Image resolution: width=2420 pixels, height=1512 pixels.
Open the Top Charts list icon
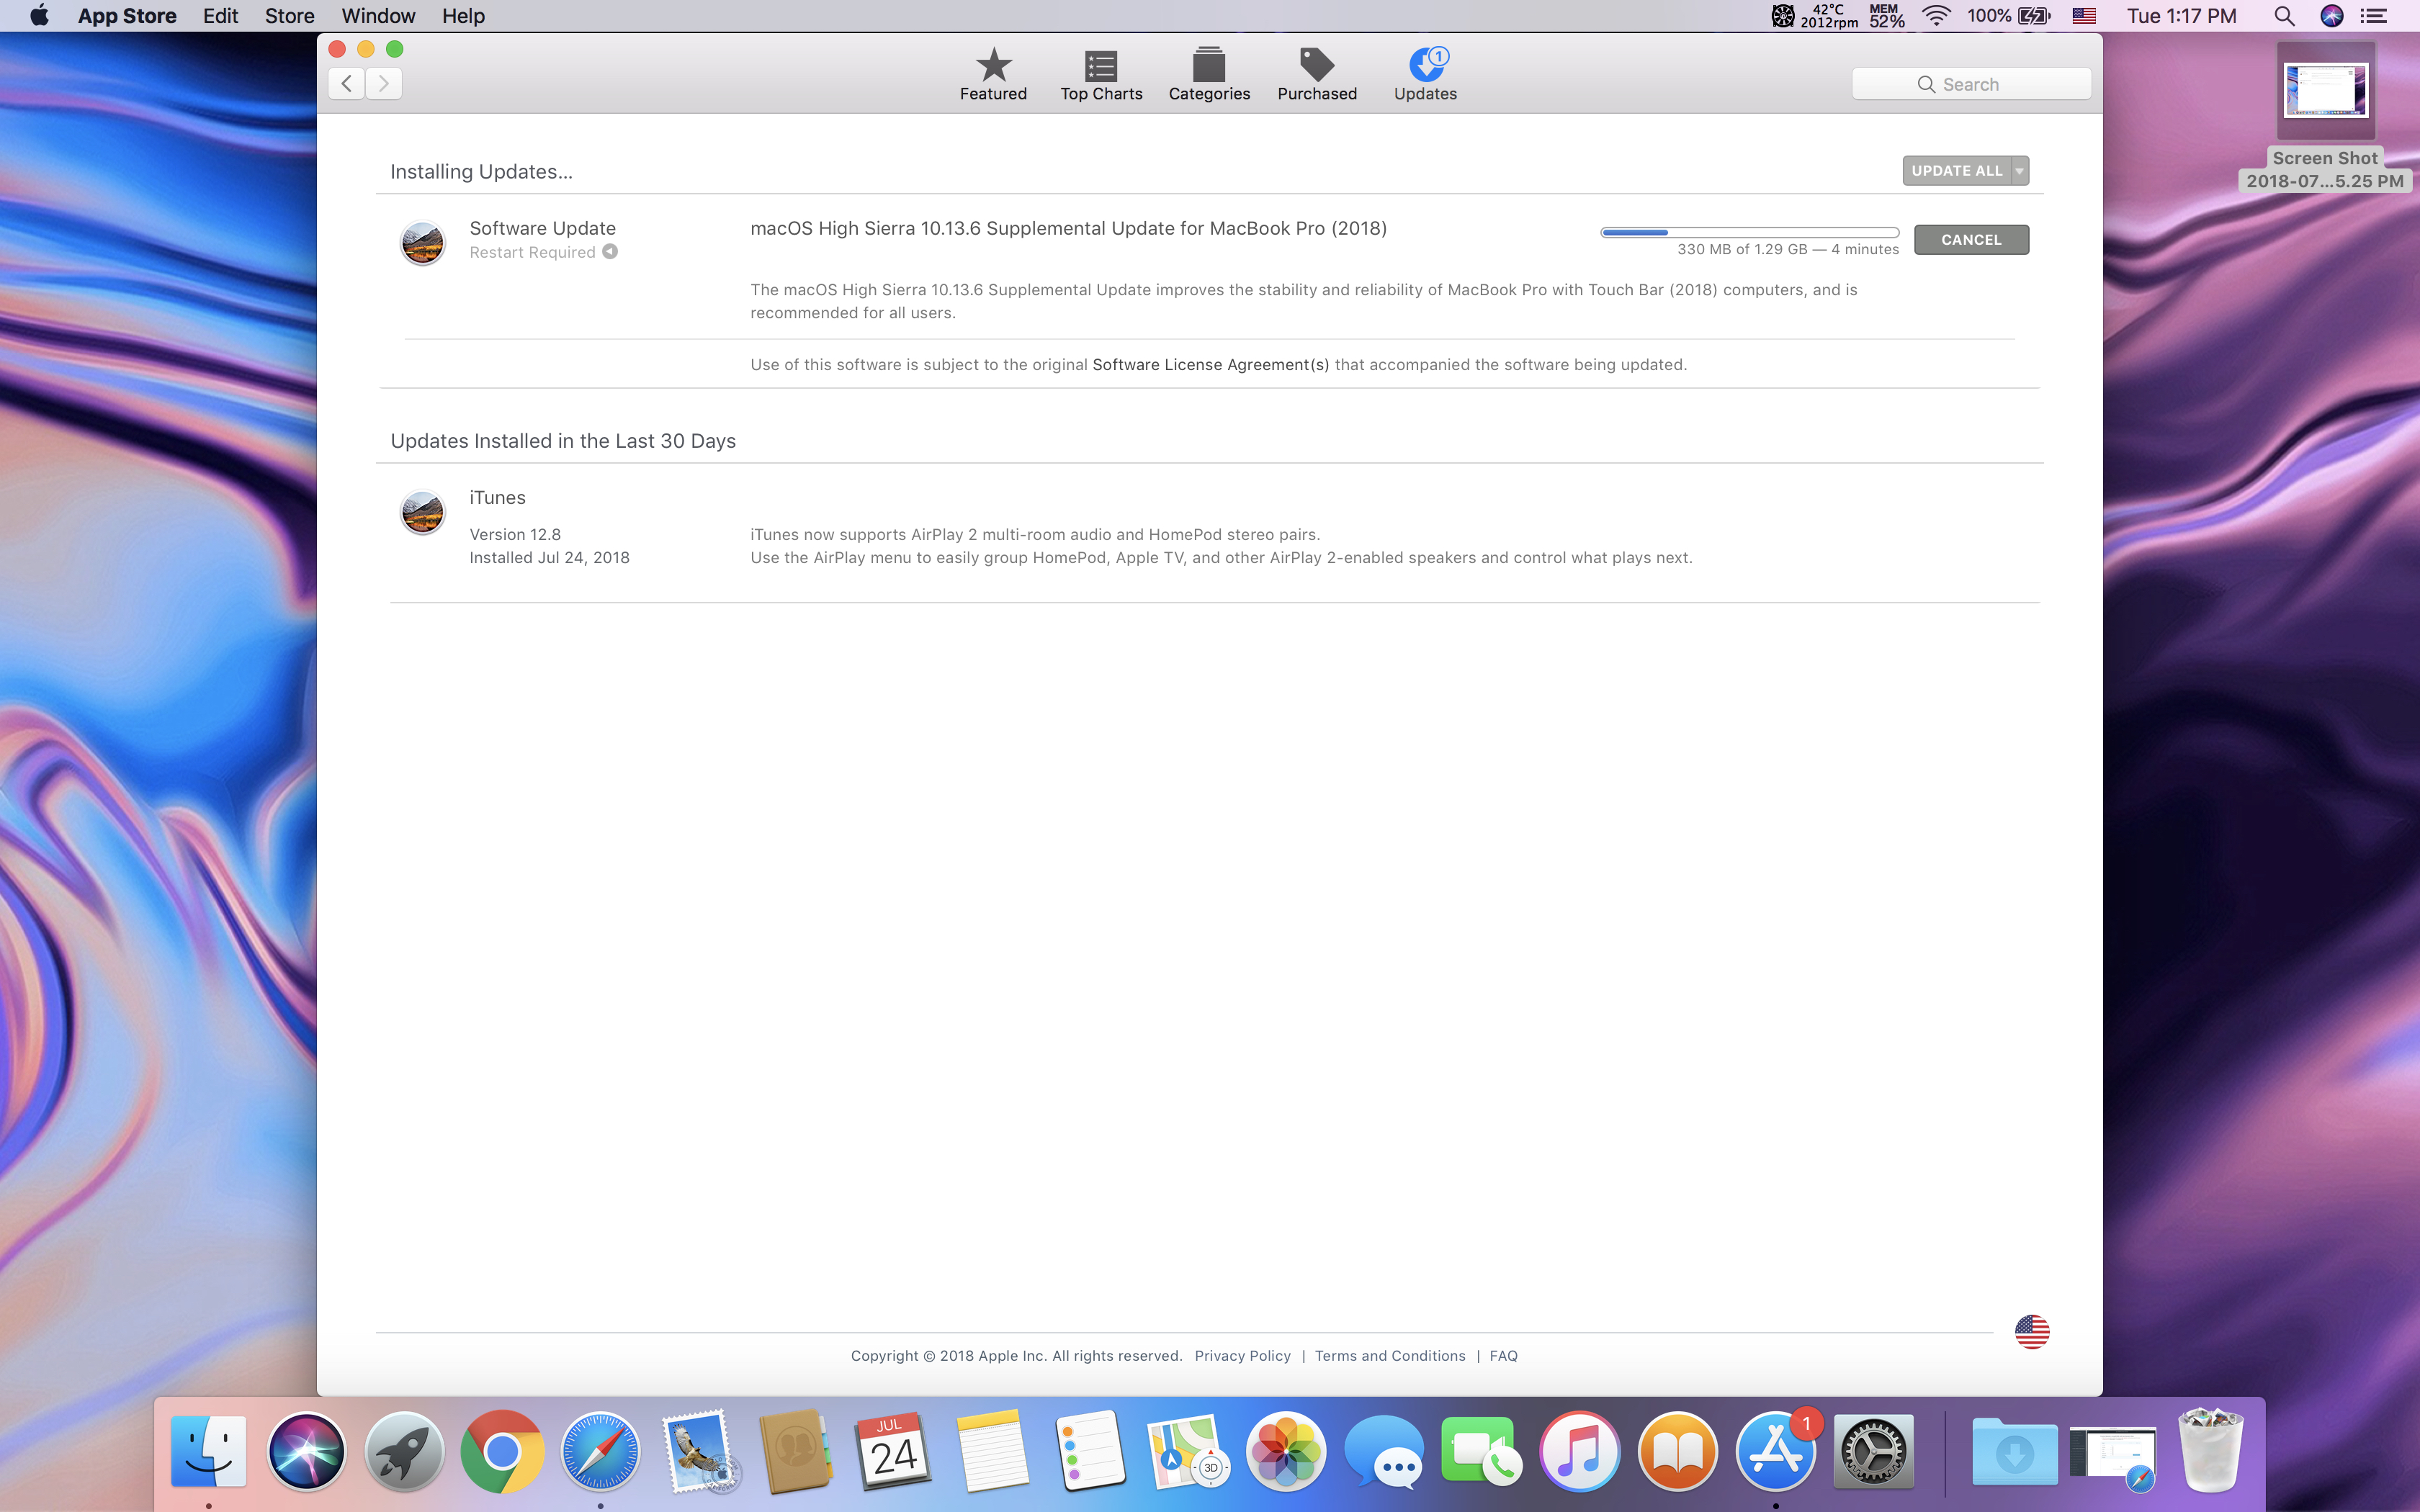click(x=1101, y=66)
